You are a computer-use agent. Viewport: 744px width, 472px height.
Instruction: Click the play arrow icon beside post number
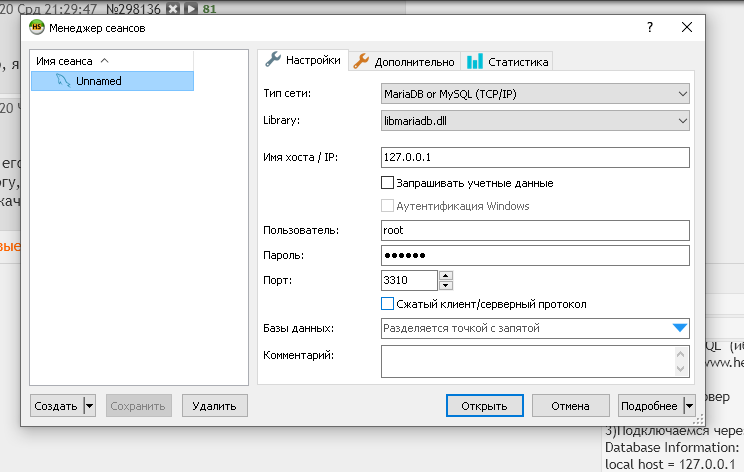[x=190, y=9]
